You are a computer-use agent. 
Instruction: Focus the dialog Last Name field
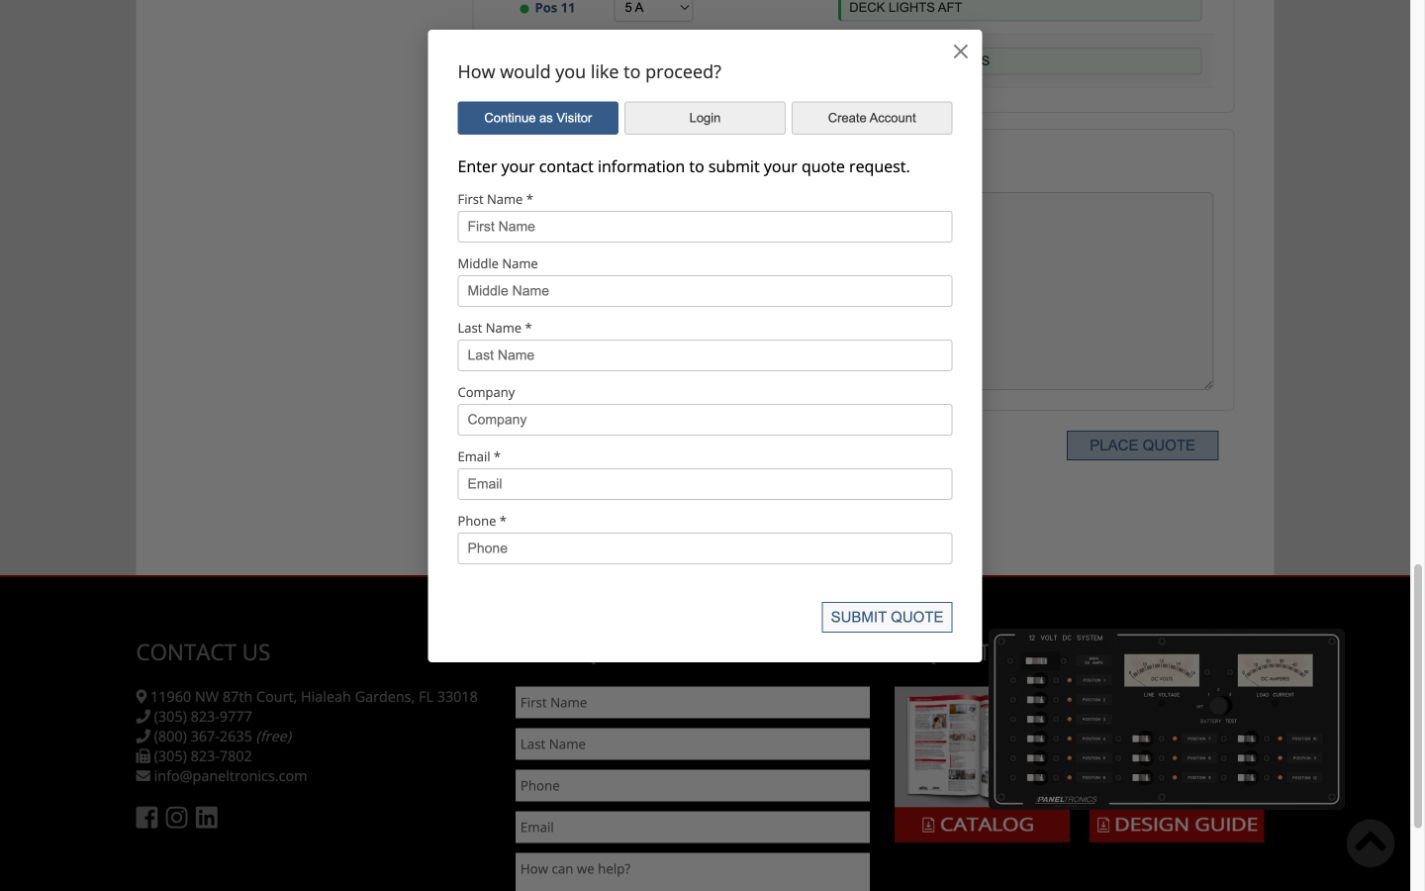[x=705, y=355]
